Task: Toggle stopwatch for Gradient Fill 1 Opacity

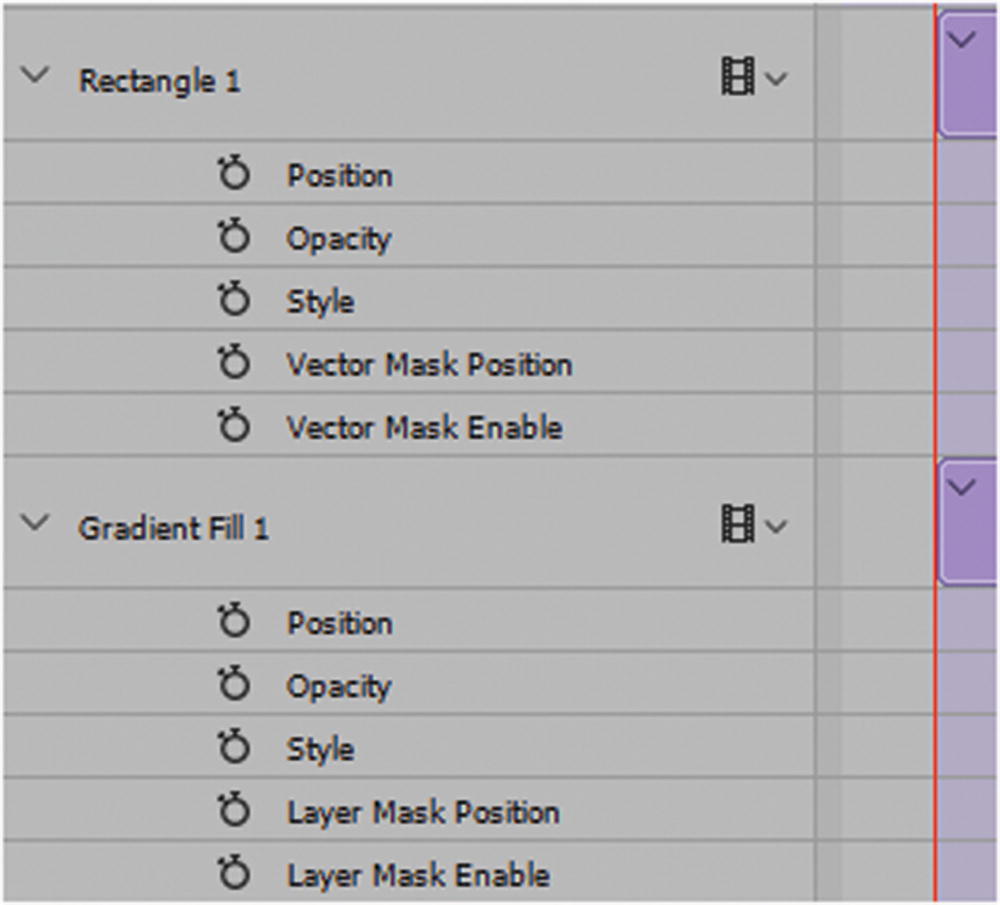Action: click(233, 686)
